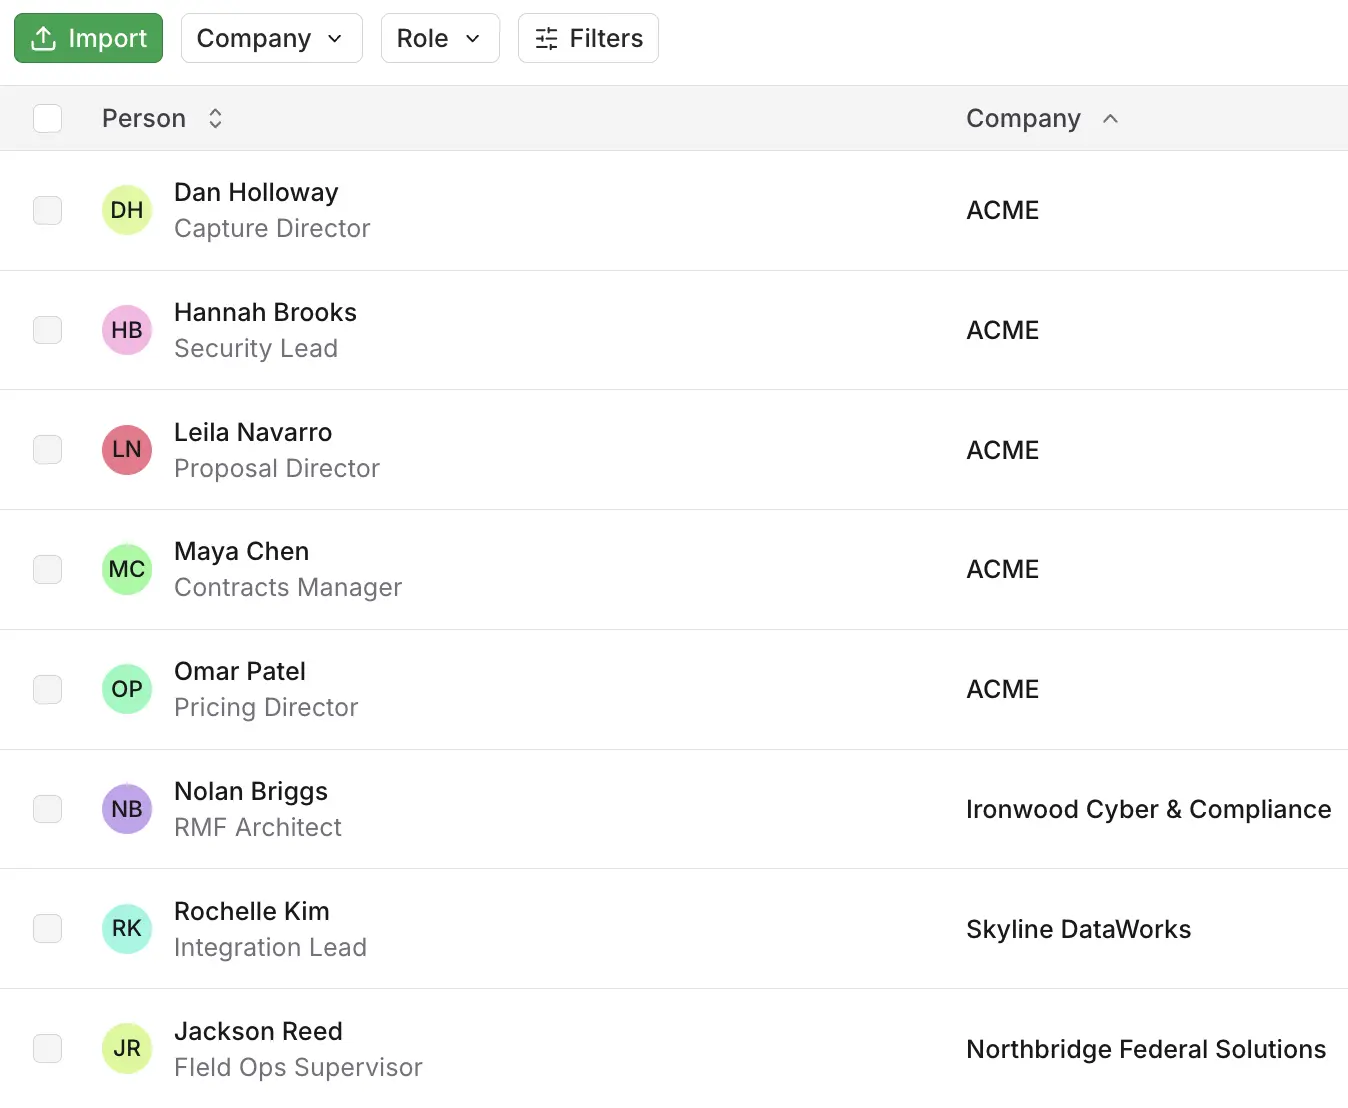Click Maya Chen's MC avatar icon
The width and height of the screenshot is (1348, 1108).
tap(126, 569)
